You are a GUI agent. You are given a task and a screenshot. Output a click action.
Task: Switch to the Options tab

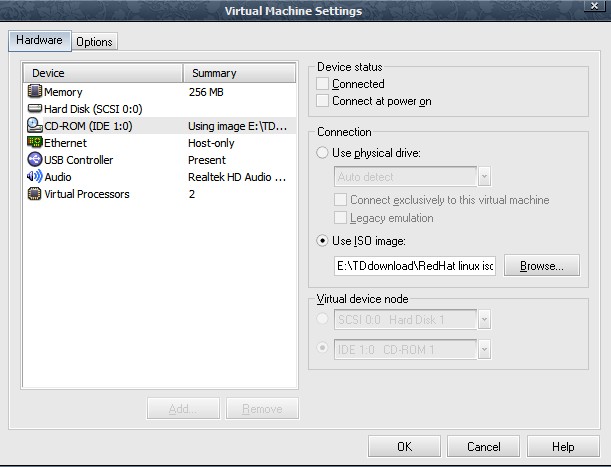tap(95, 42)
